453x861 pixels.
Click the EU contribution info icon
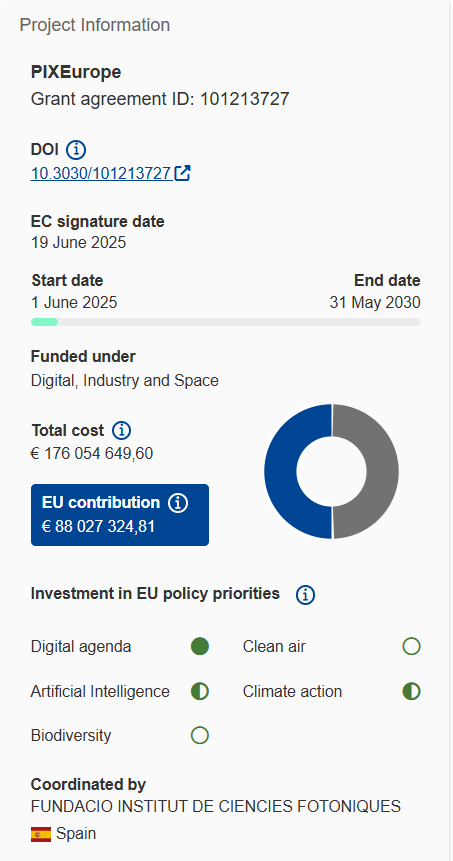[178, 502]
